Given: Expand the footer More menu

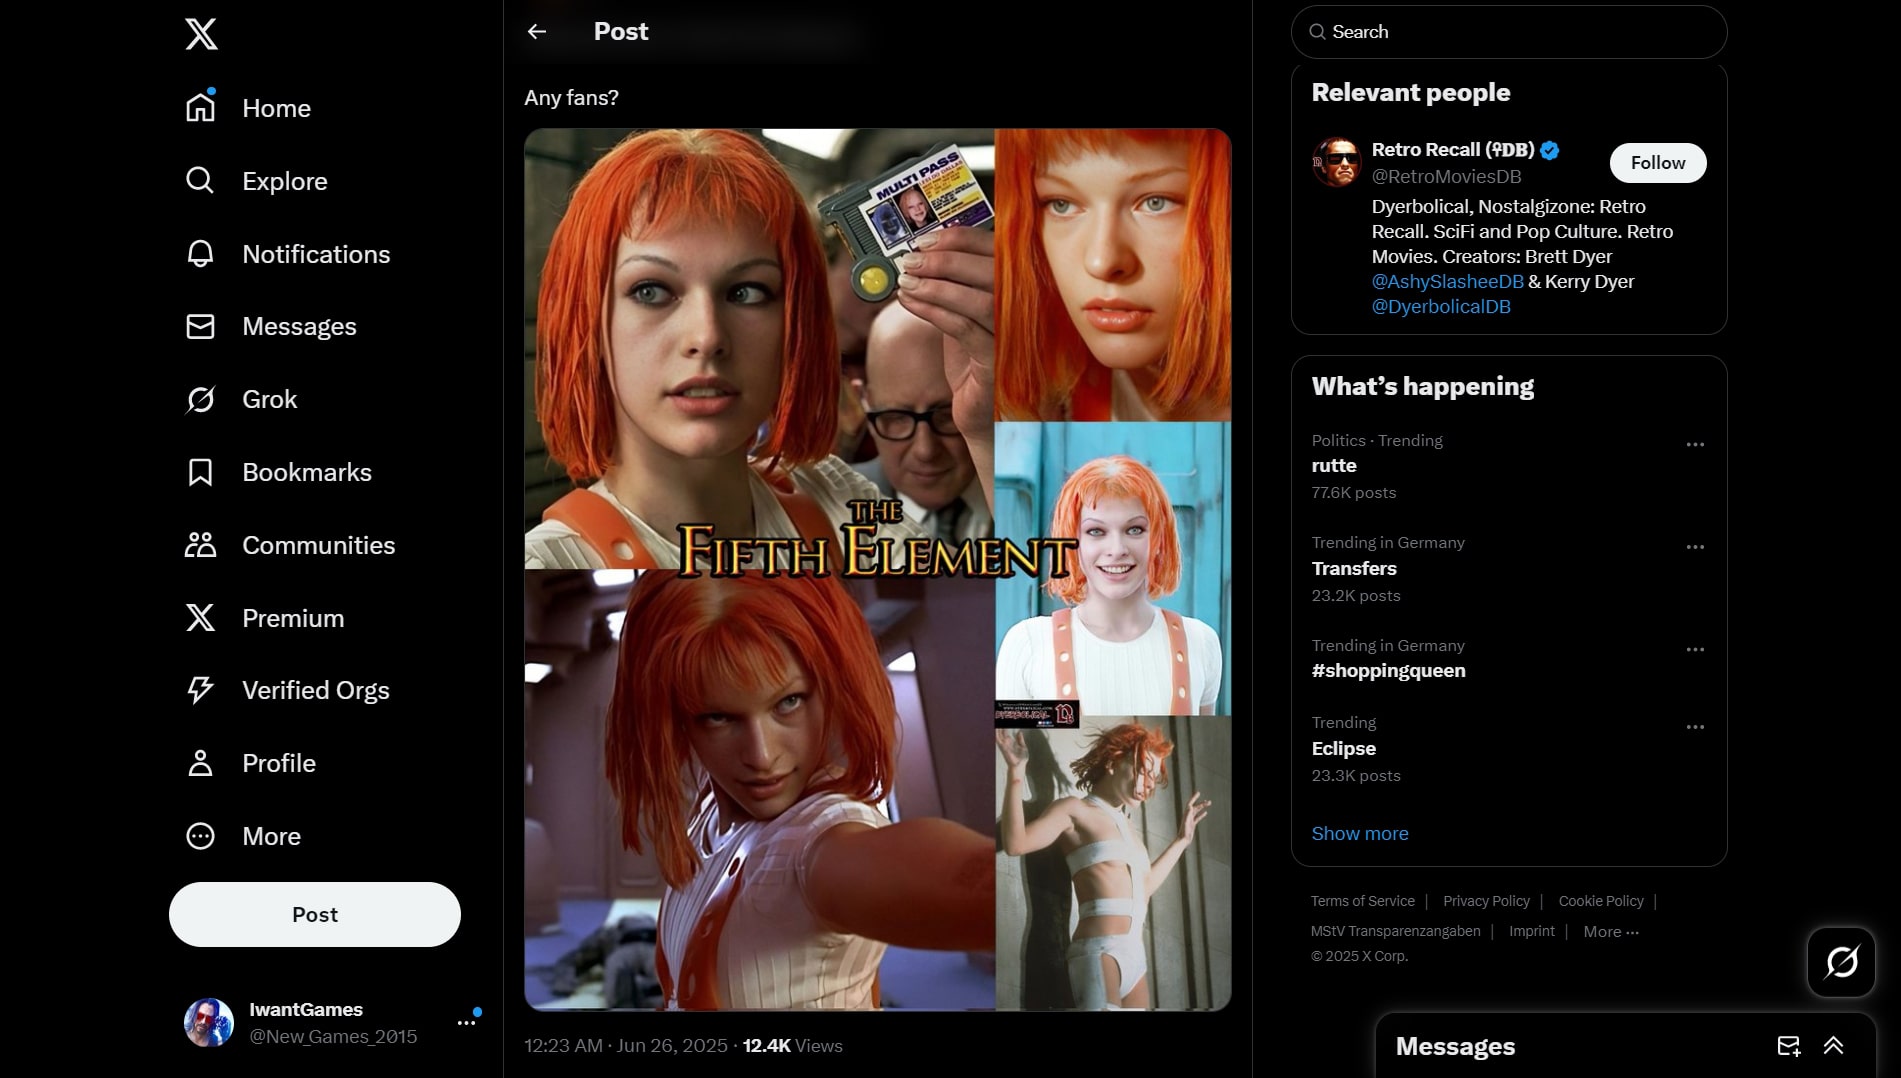Looking at the screenshot, I should click(1611, 931).
